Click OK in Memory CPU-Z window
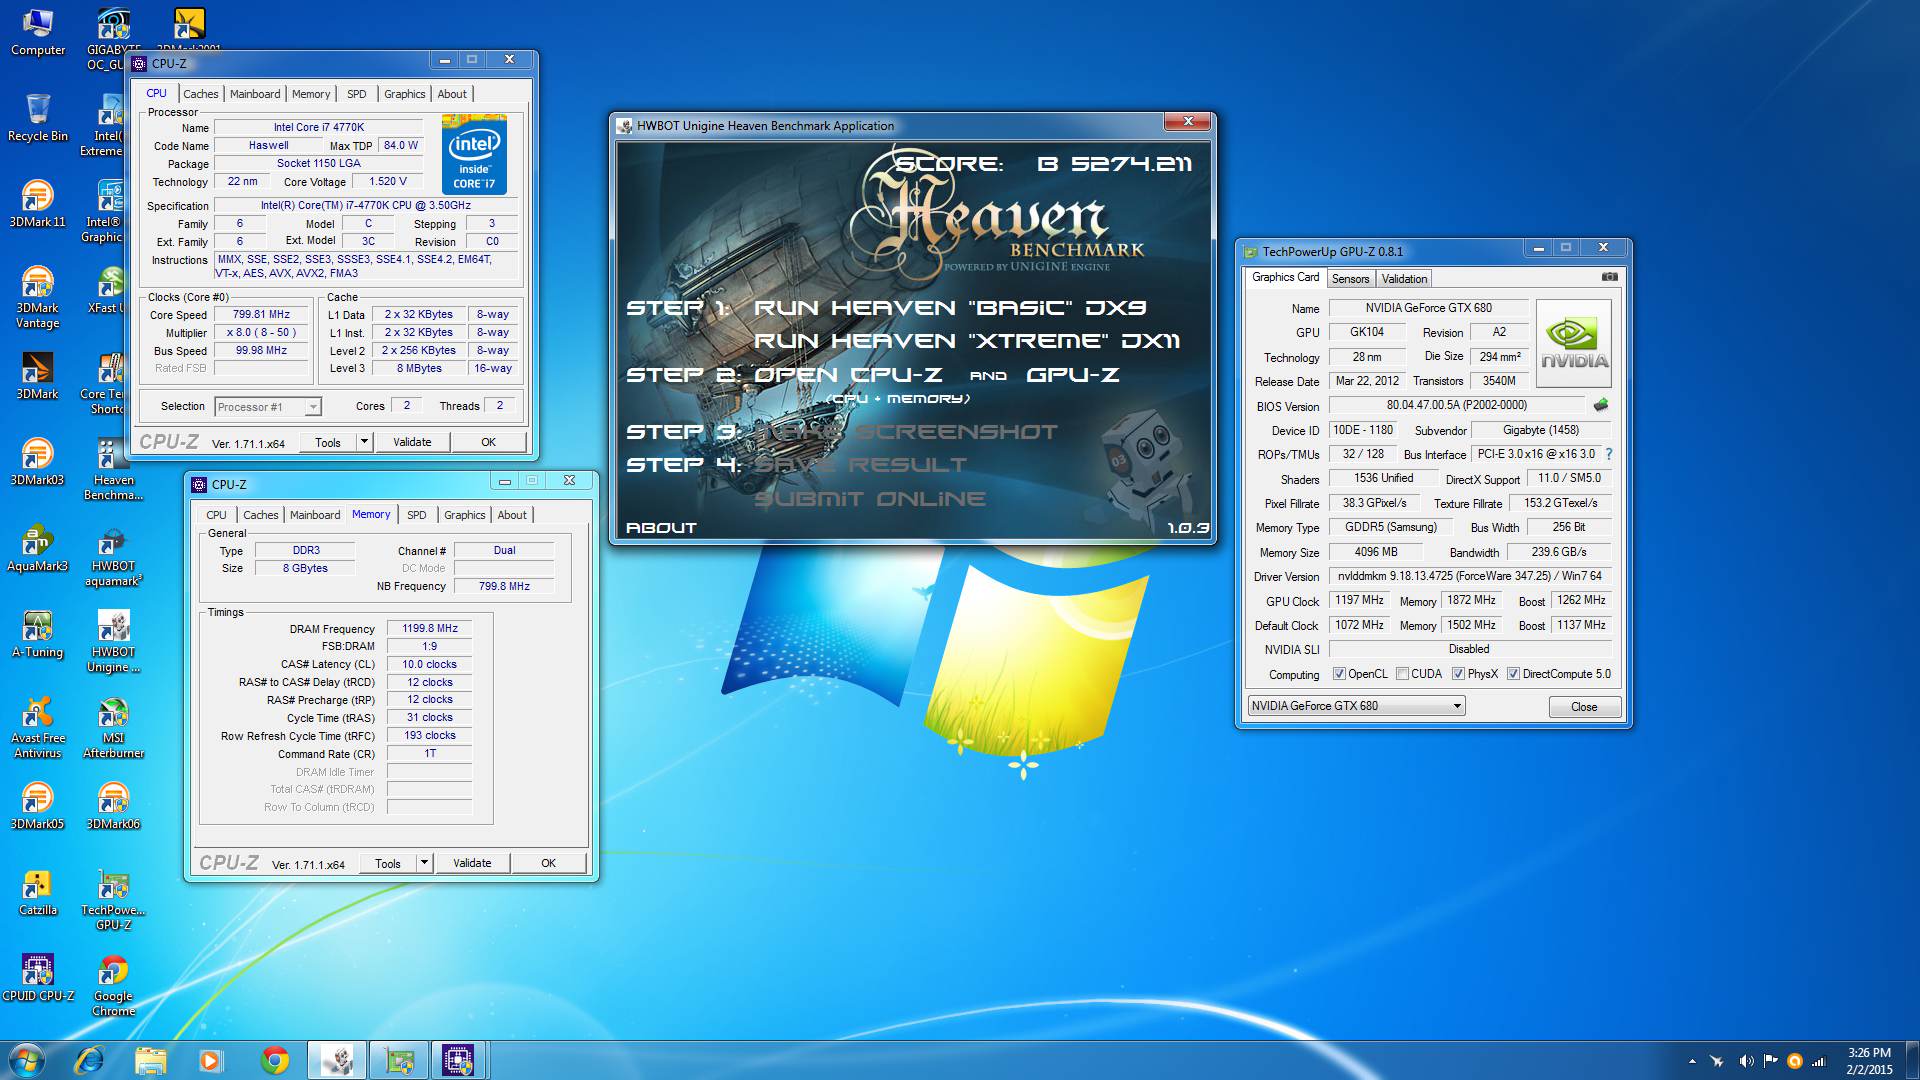 (548, 863)
